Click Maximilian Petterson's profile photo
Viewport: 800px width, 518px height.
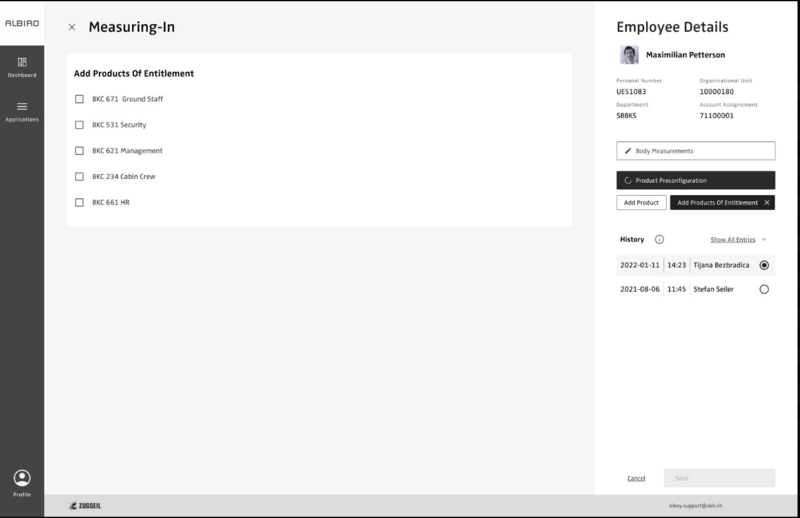coord(629,54)
